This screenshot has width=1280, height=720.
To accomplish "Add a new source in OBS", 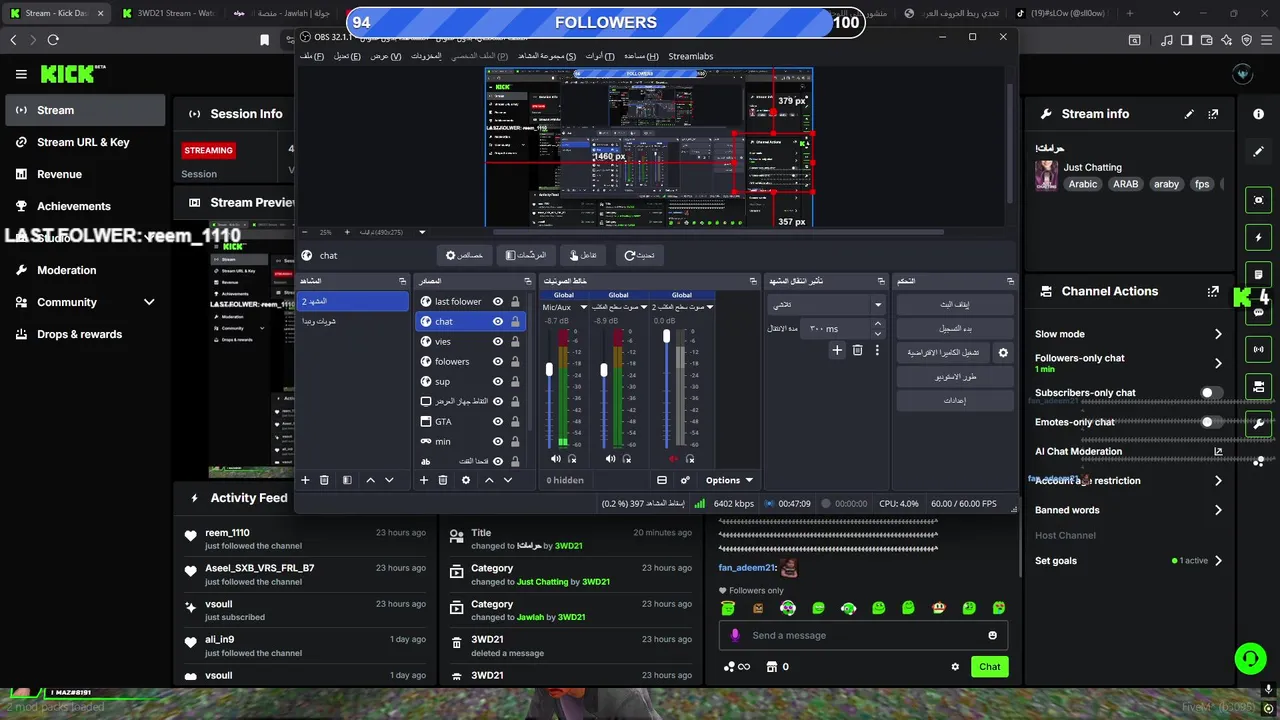I will 424,480.
